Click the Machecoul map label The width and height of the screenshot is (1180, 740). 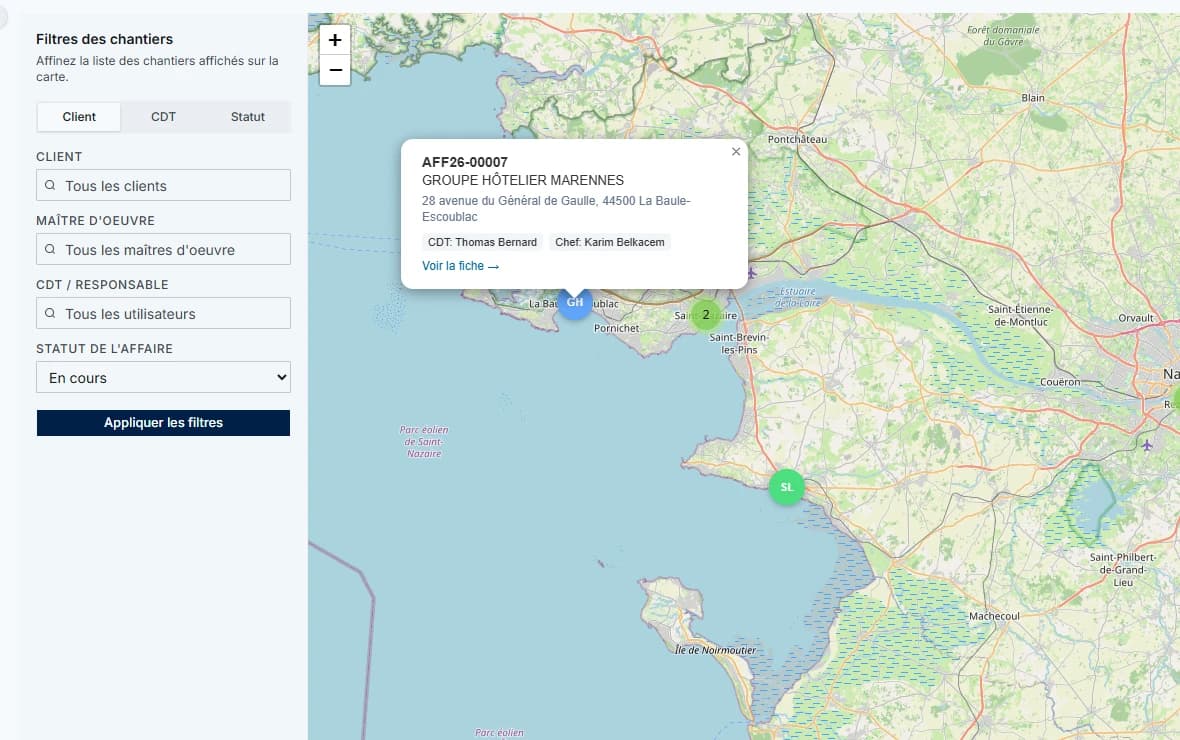point(994,616)
